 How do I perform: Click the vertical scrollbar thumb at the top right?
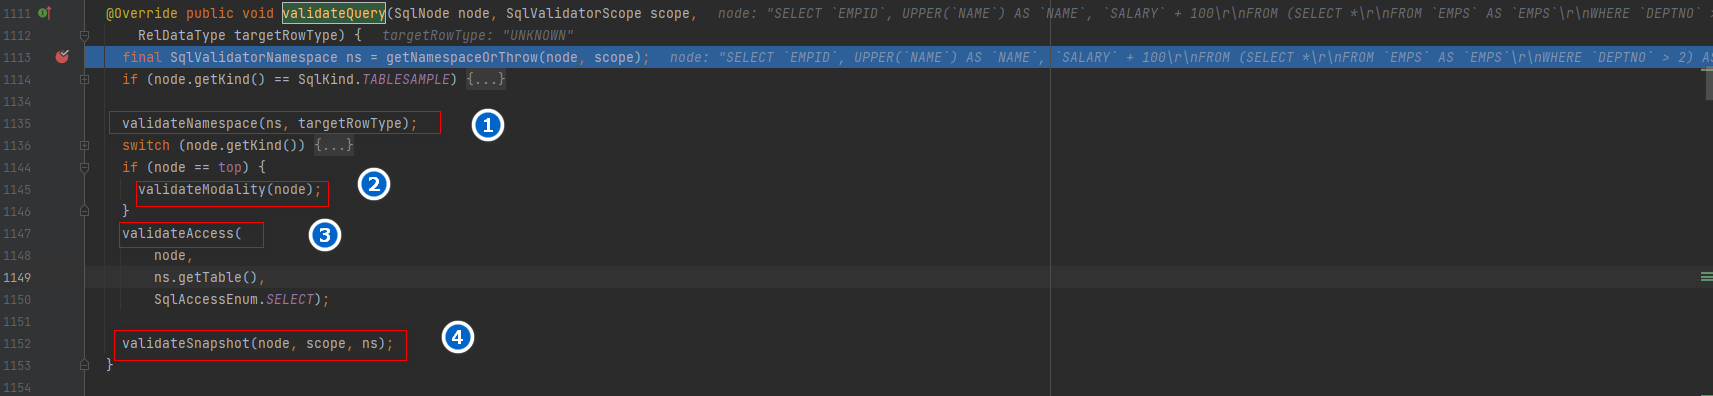point(1708,84)
